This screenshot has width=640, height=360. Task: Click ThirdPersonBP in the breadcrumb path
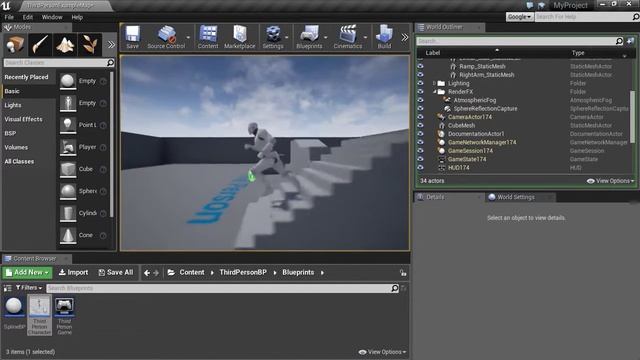pos(243,272)
